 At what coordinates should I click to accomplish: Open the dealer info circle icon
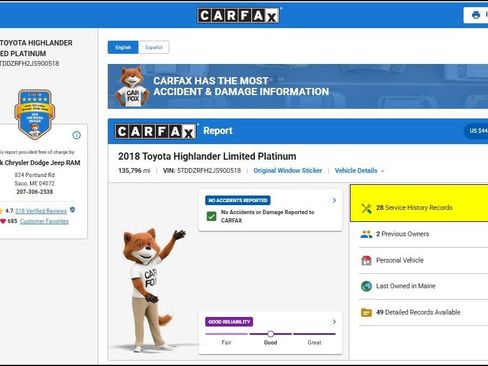point(76,135)
